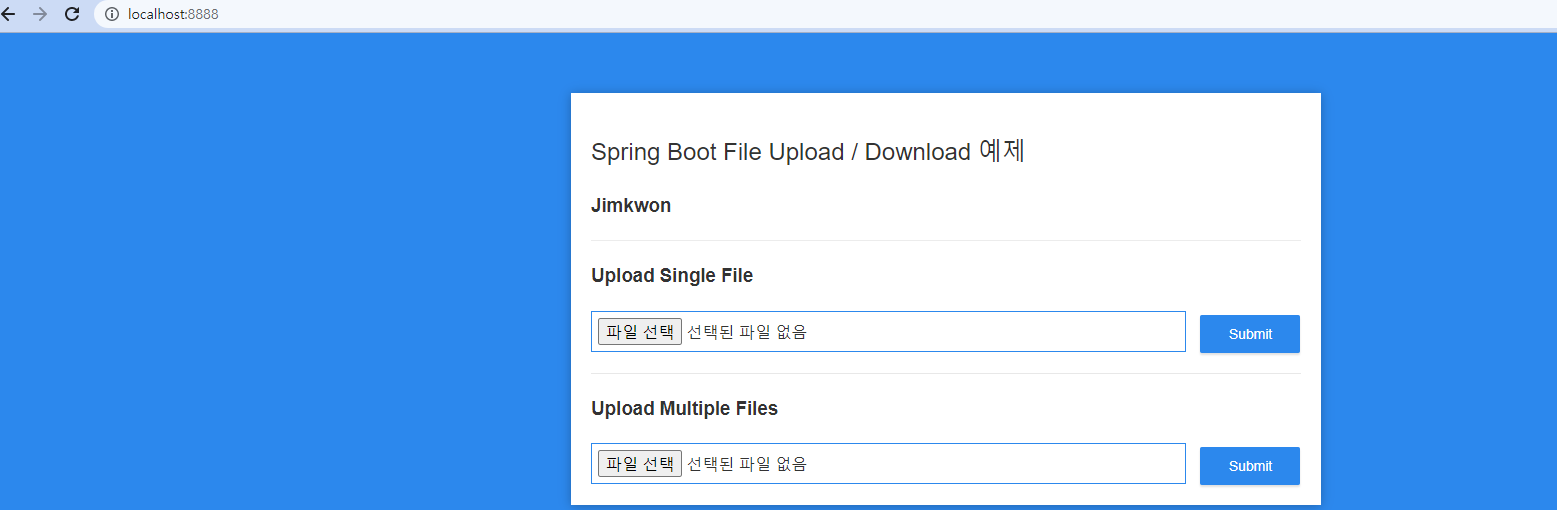1557x510 pixels.
Task: Click the single file input box
Action: [888, 332]
